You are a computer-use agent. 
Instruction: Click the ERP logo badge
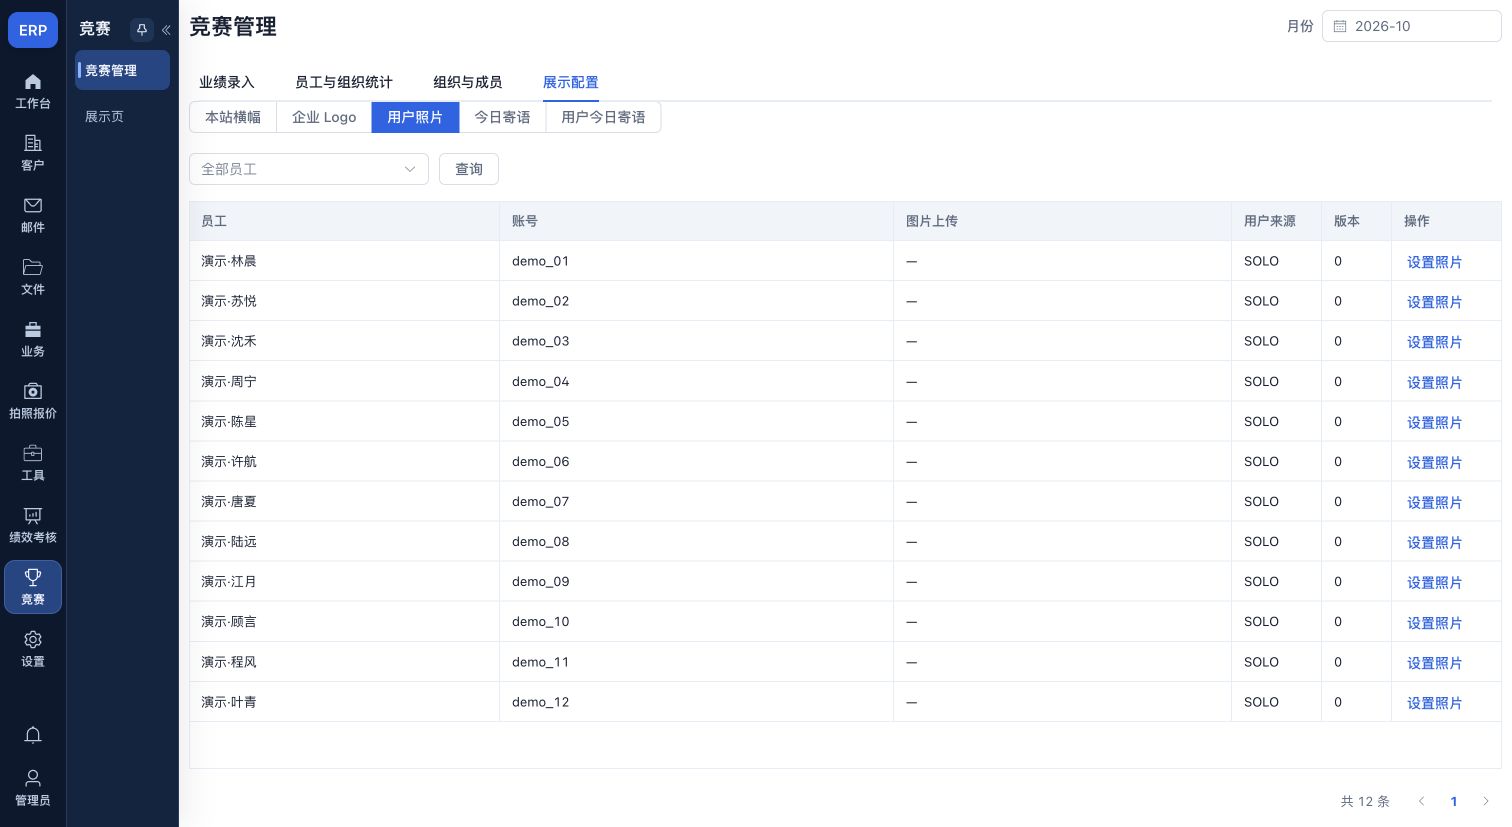33,30
